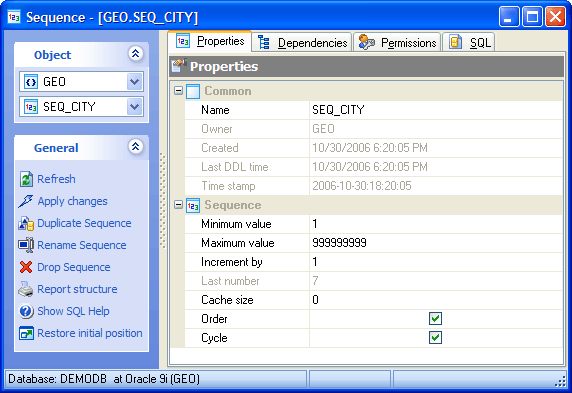This screenshot has height=393, width=572.
Task: Switch to the Properties tab
Action: tap(210, 41)
